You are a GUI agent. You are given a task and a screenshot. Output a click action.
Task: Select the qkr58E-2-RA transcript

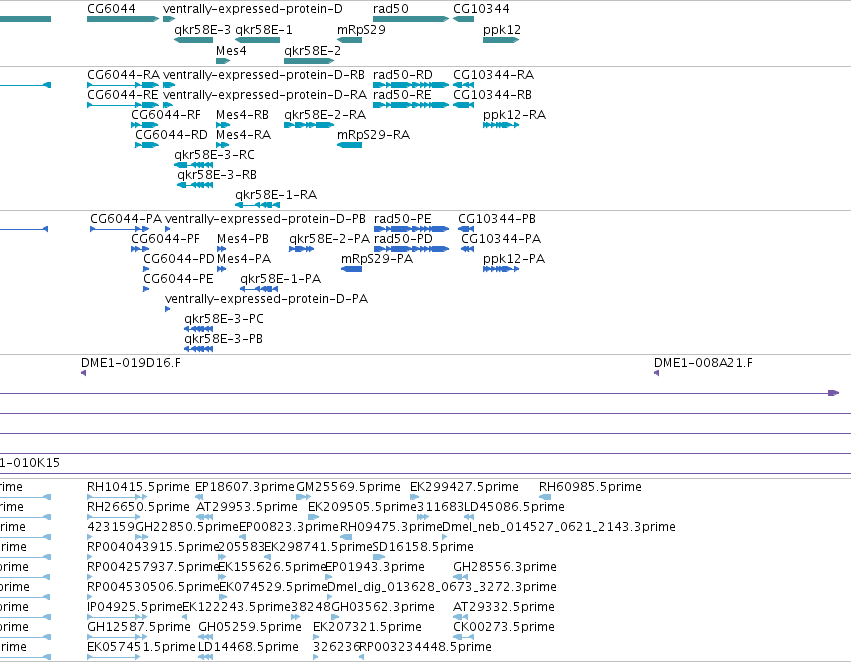[x=309, y=125]
